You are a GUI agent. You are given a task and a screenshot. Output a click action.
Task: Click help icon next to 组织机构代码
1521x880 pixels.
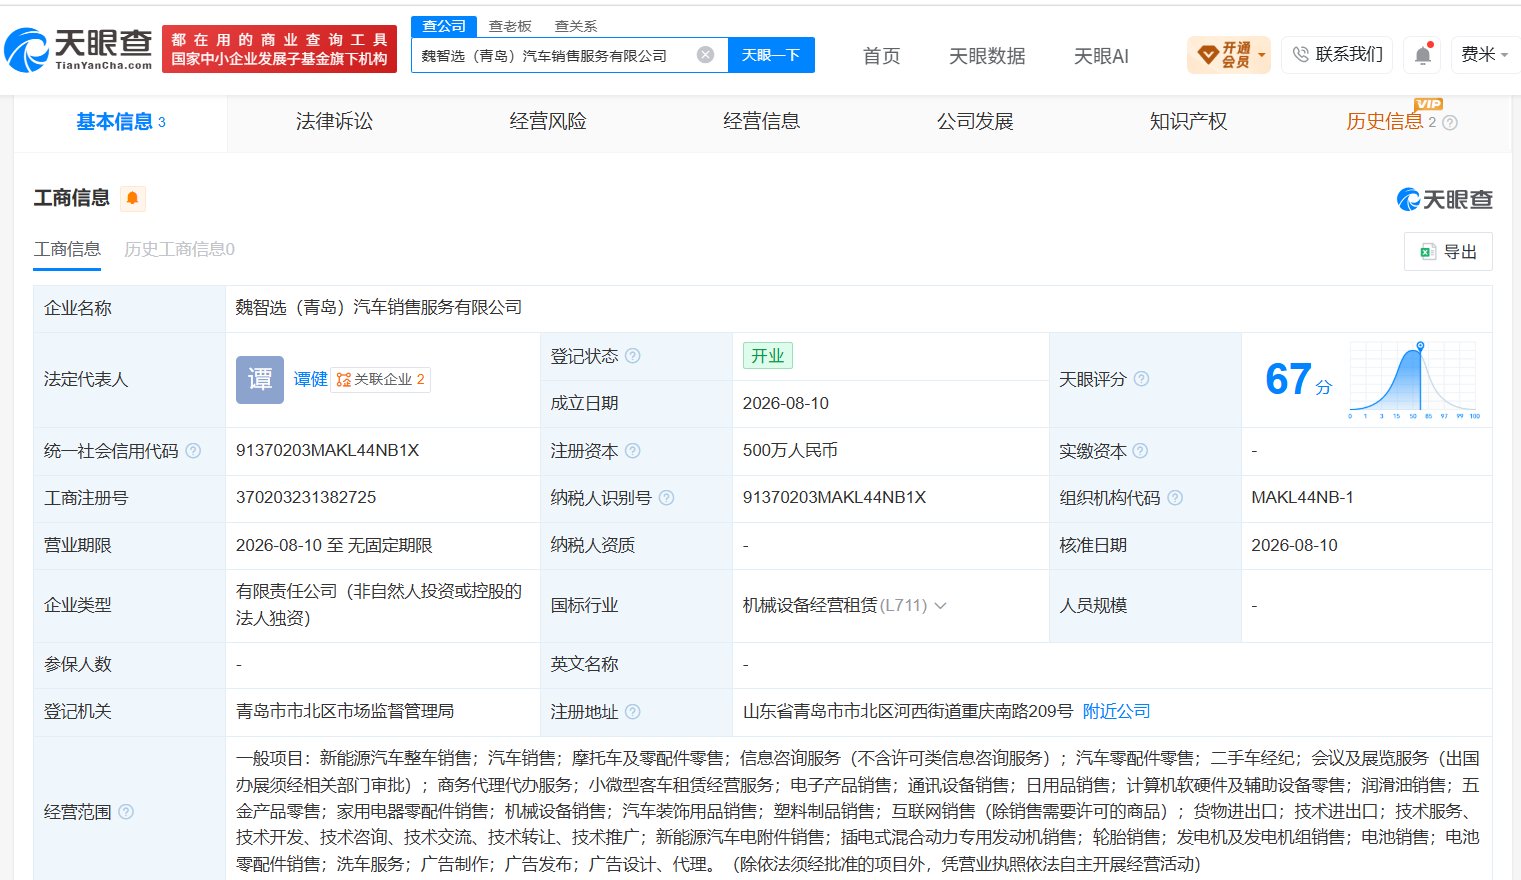pyautogui.click(x=1175, y=498)
